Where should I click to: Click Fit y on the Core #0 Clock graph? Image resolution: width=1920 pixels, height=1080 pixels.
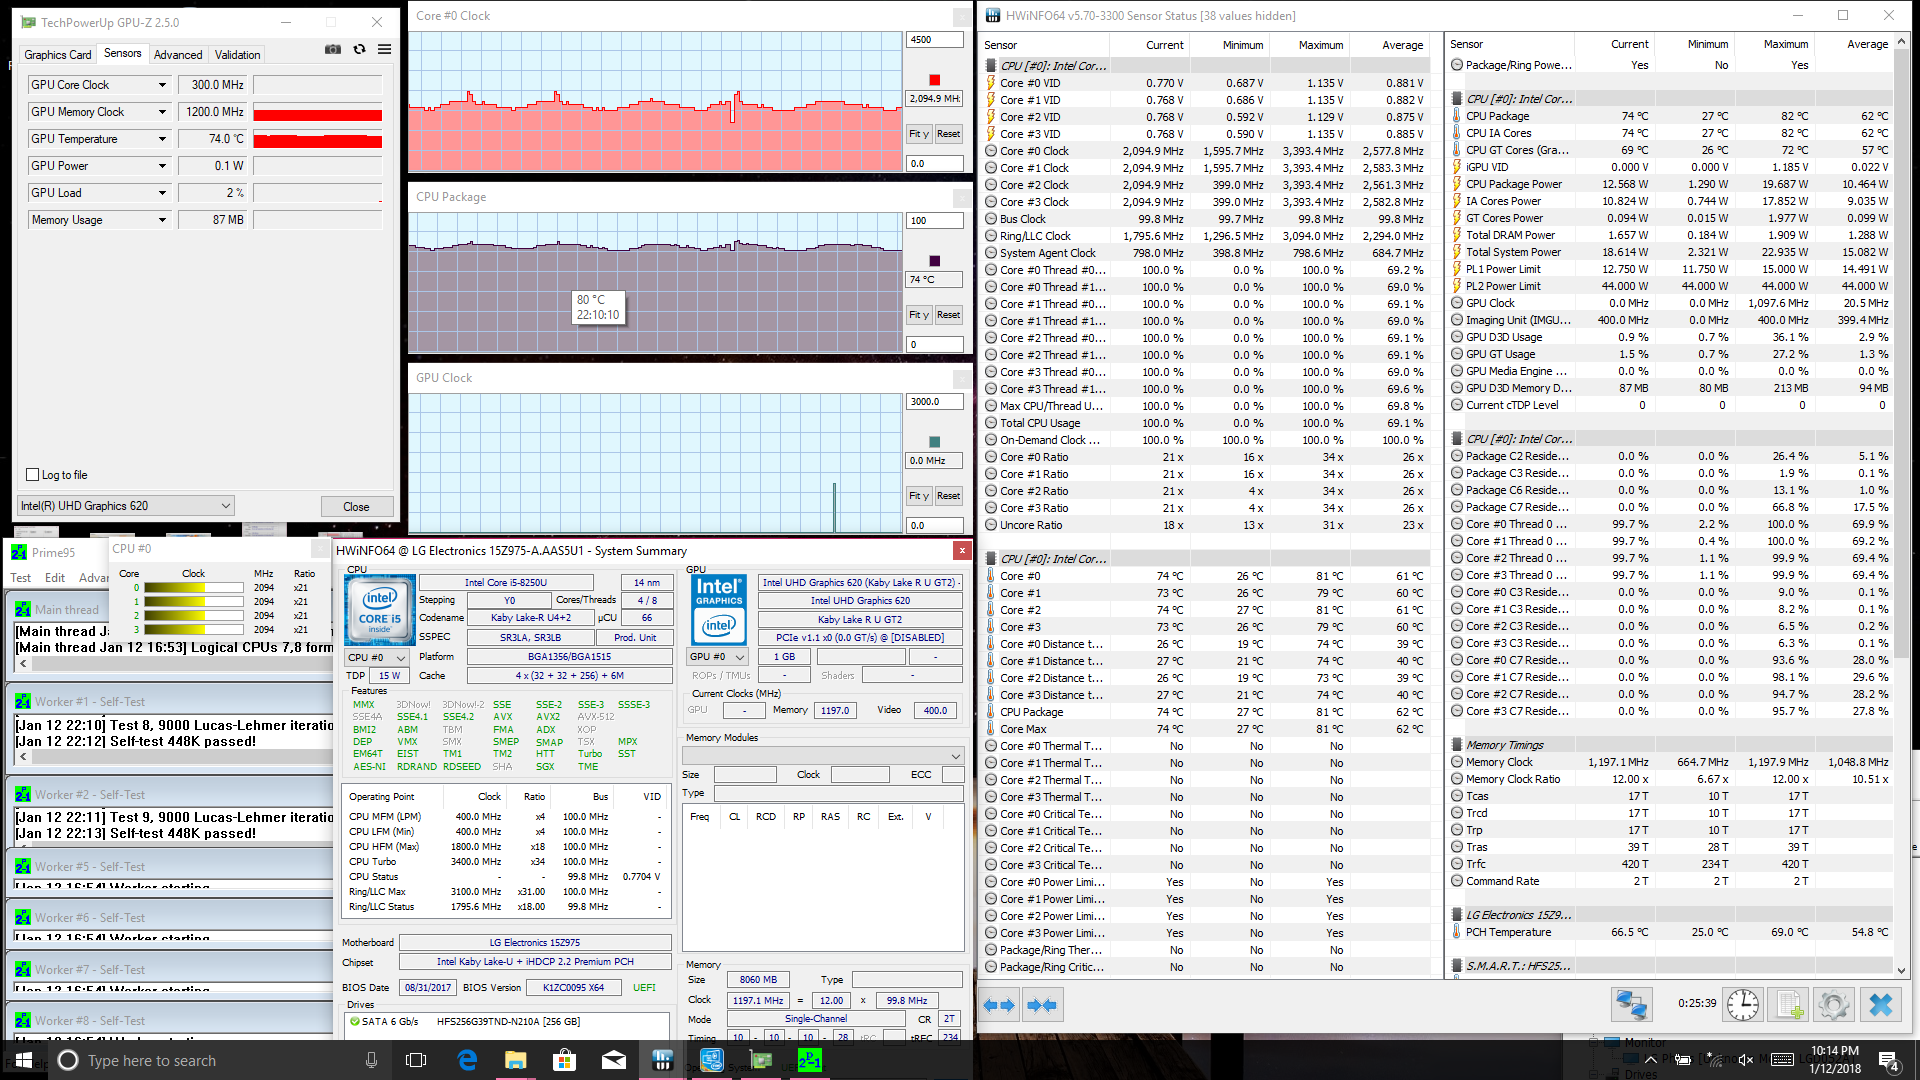point(919,134)
